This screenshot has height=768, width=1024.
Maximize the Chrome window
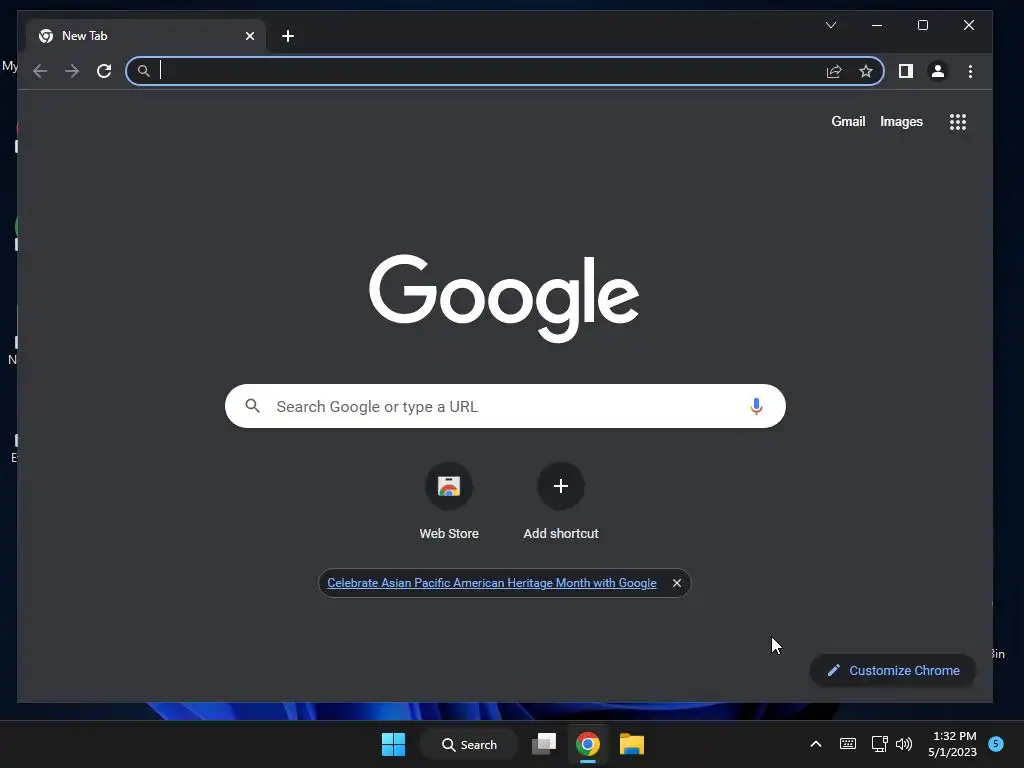923,25
